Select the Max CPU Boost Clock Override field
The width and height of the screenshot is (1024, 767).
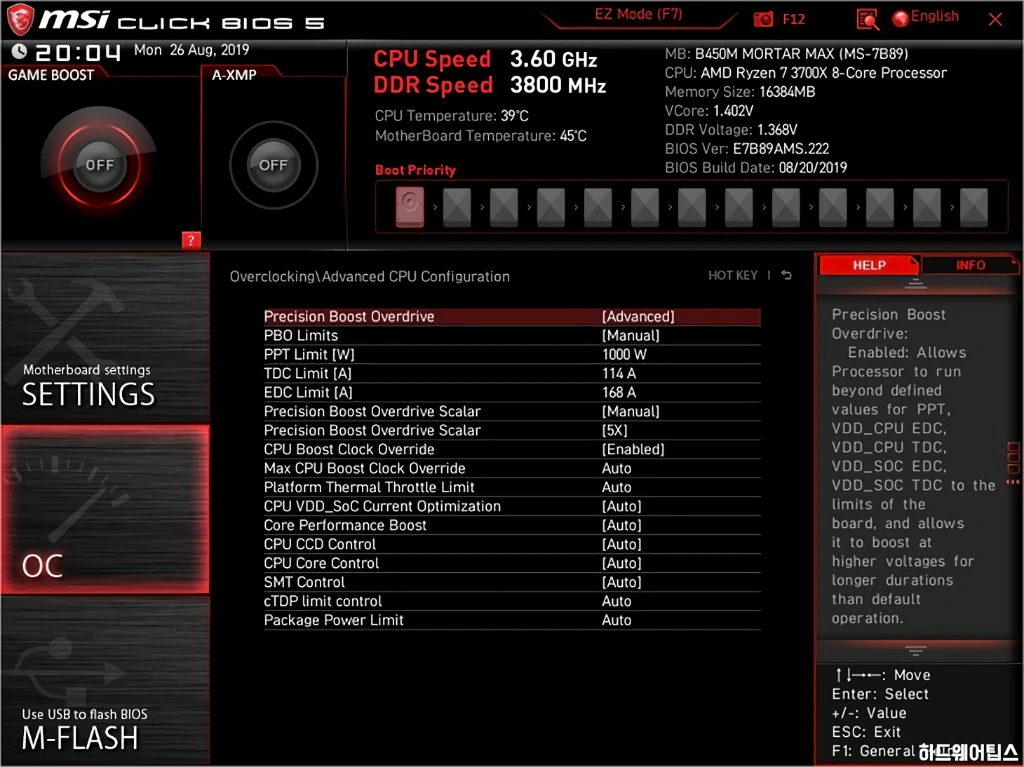[x=512, y=468]
